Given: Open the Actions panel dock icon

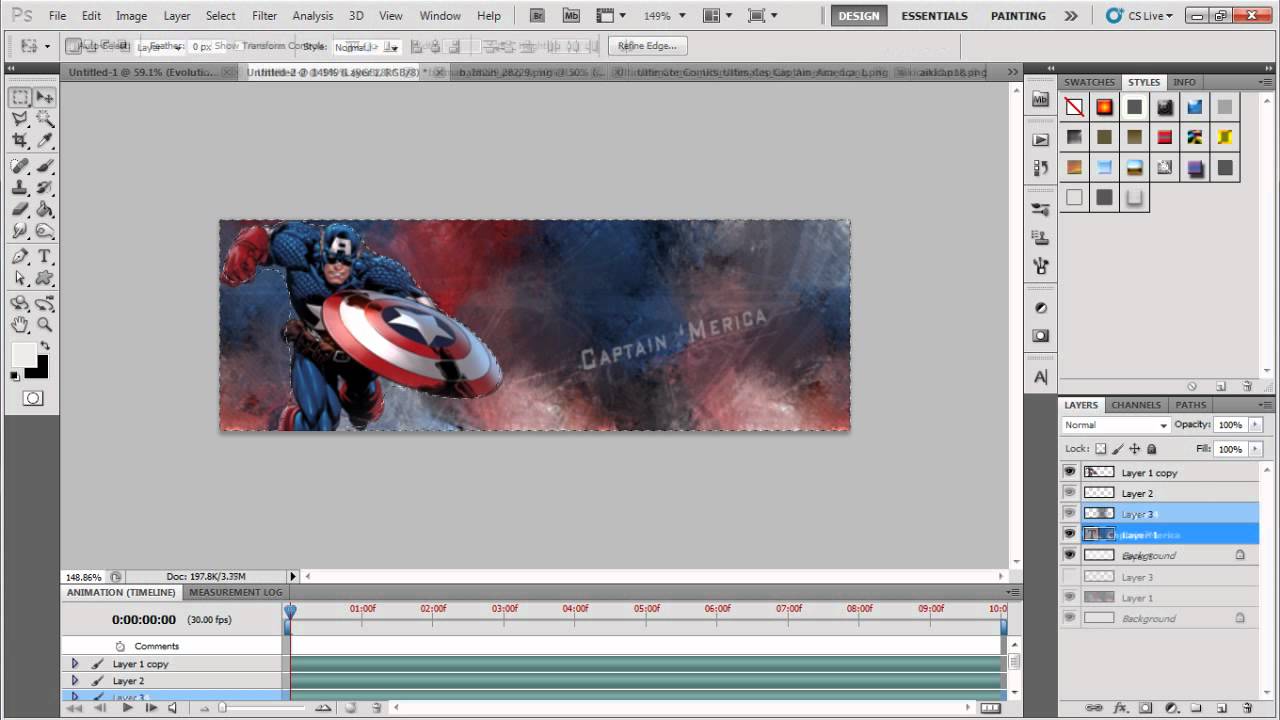Looking at the screenshot, I should click(x=1041, y=139).
